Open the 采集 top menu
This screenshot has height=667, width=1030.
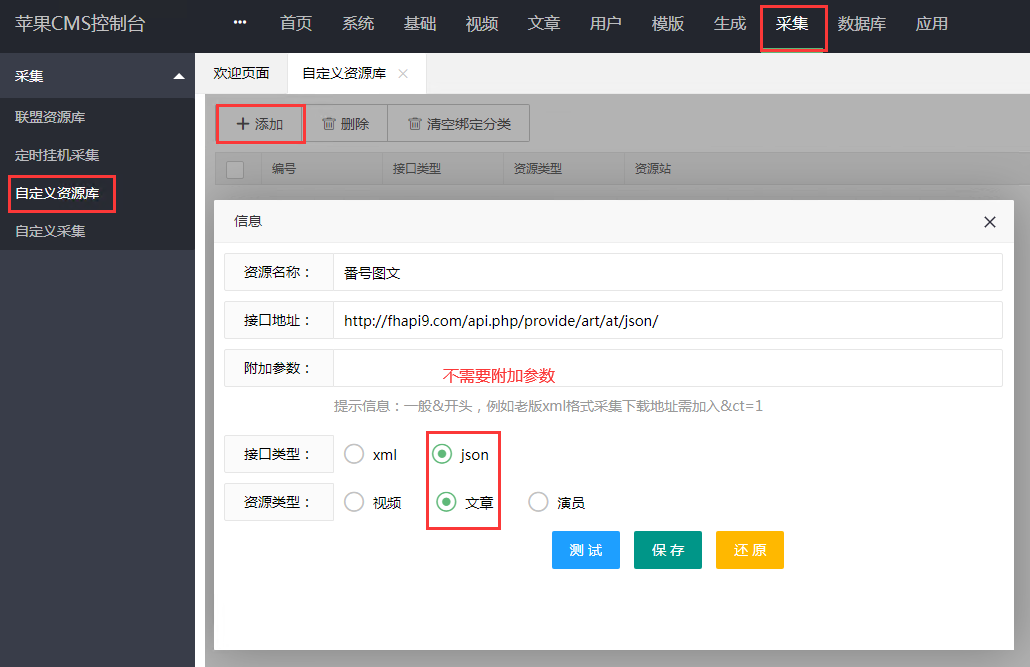tap(792, 24)
